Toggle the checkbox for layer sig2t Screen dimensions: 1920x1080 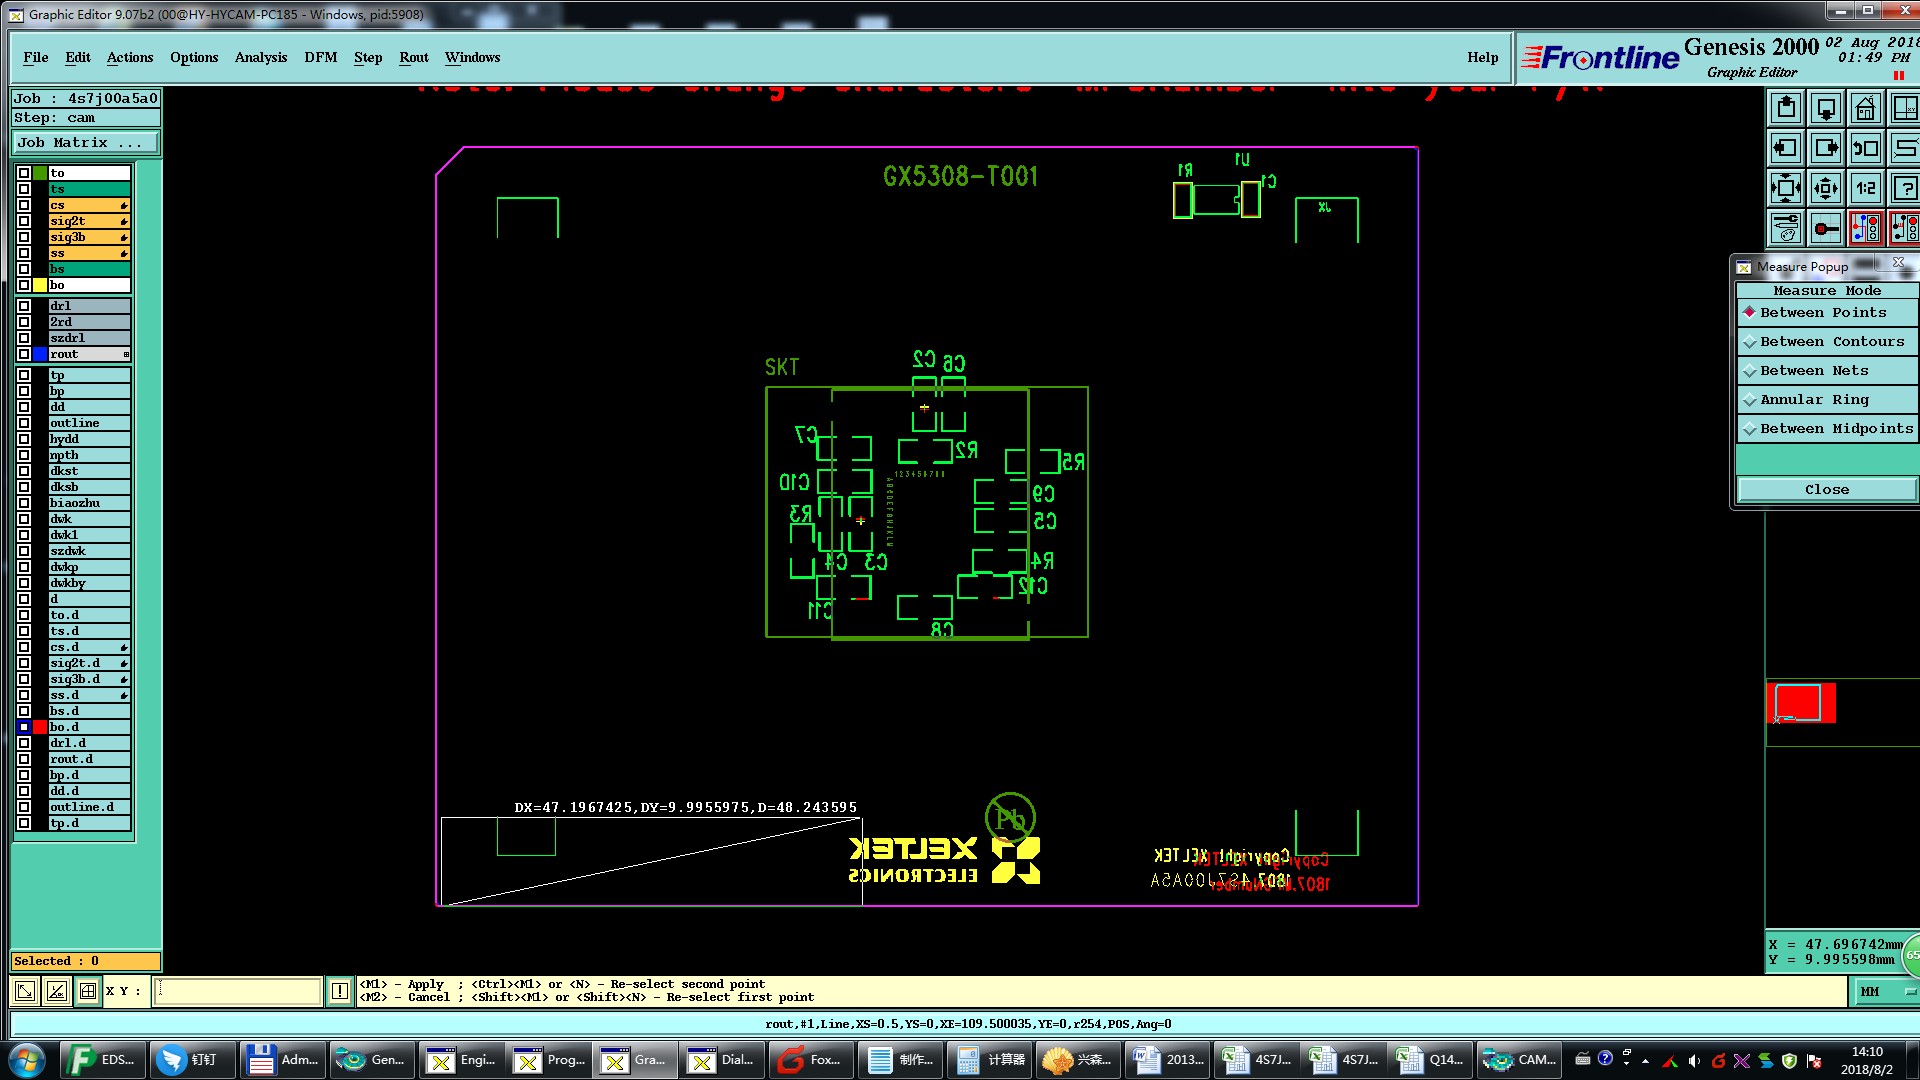[x=24, y=221]
